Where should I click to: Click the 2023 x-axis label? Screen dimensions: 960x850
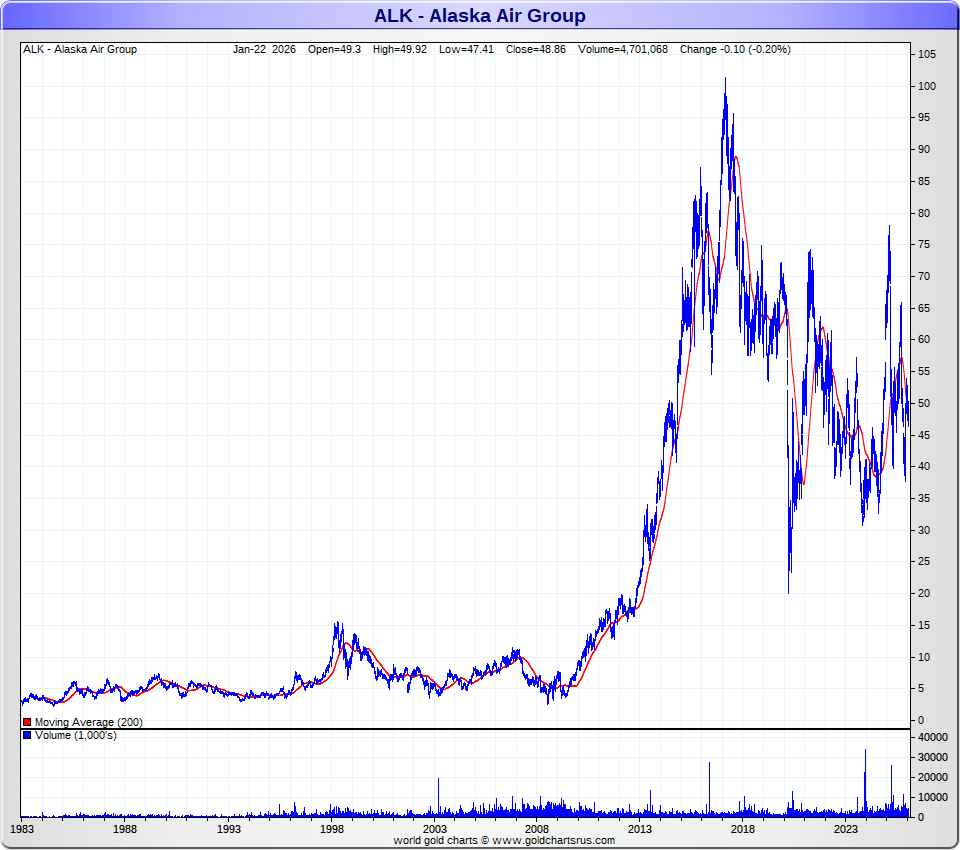pyautogui.click(x=846, y=829)
